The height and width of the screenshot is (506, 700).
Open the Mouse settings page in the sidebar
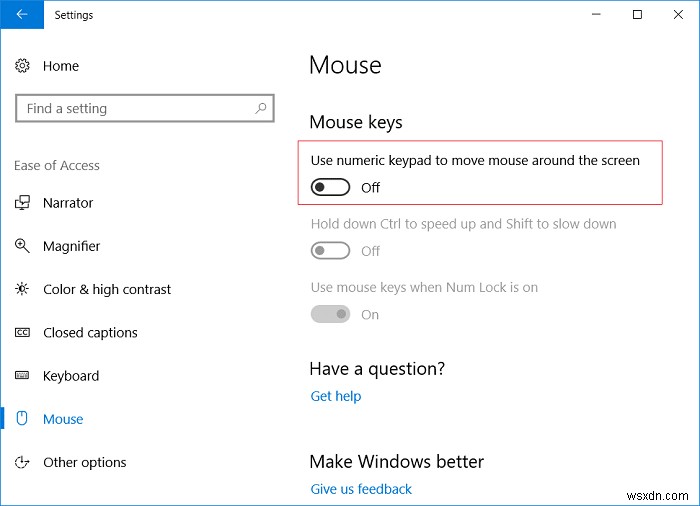[x=63, y=419]
